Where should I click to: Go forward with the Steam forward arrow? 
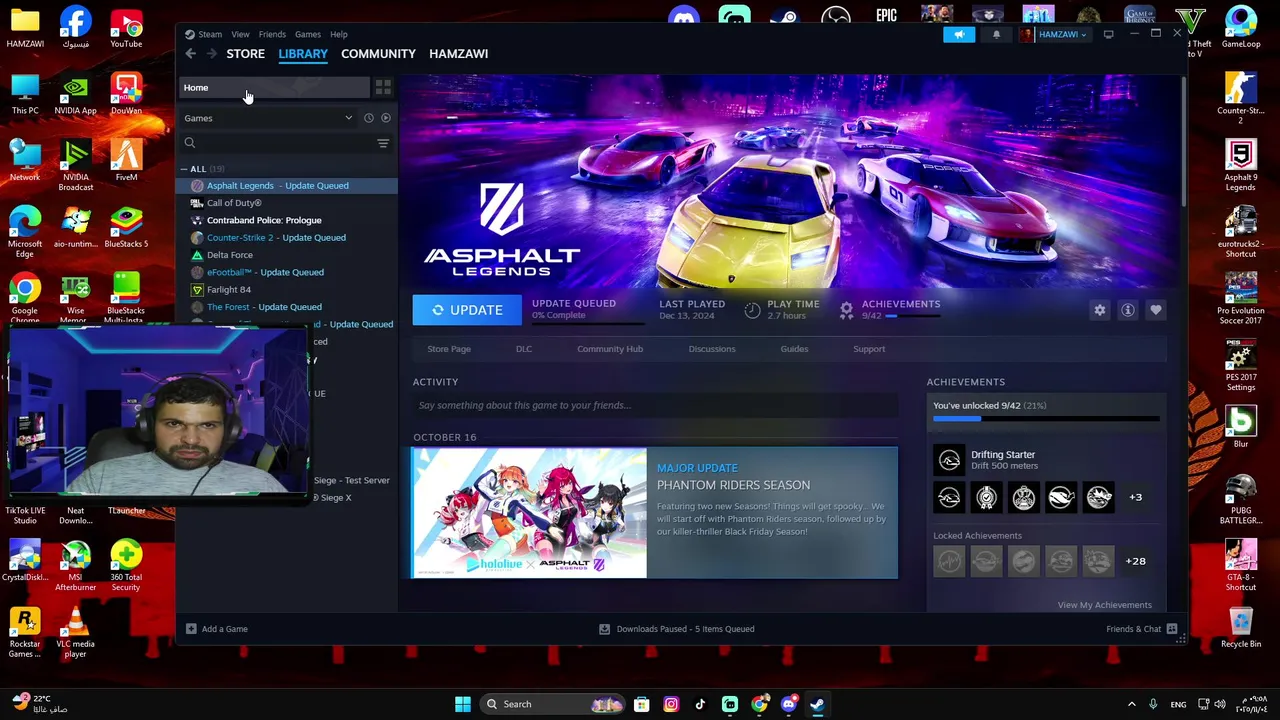point(211,54)
